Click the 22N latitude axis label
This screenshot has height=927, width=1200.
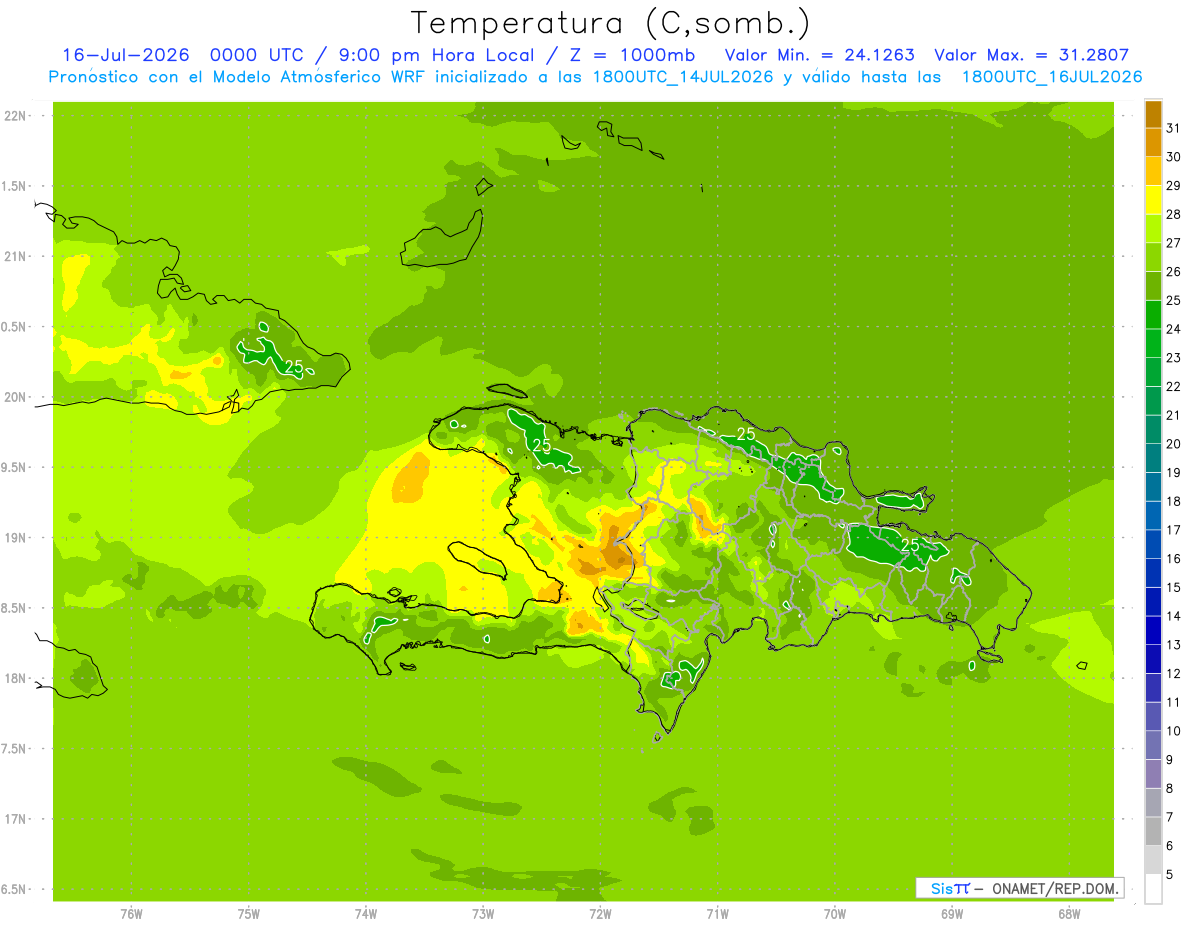[17, 116]
